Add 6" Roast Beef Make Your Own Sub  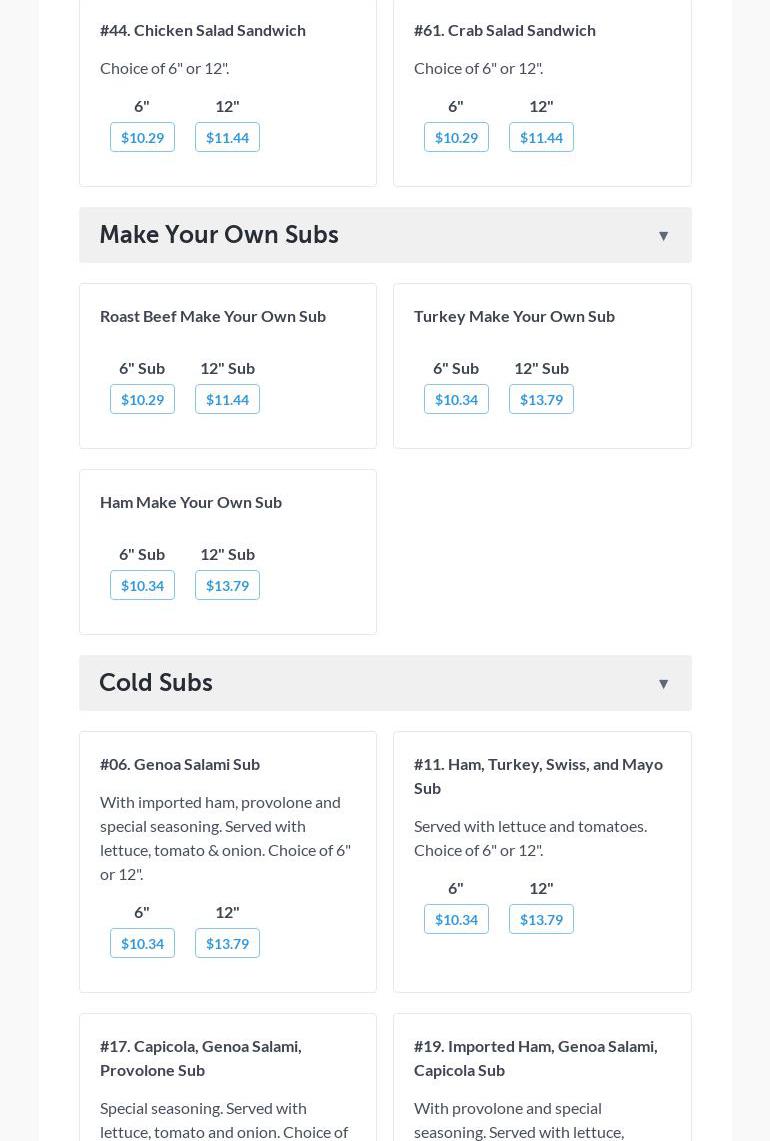click(142, 399)
